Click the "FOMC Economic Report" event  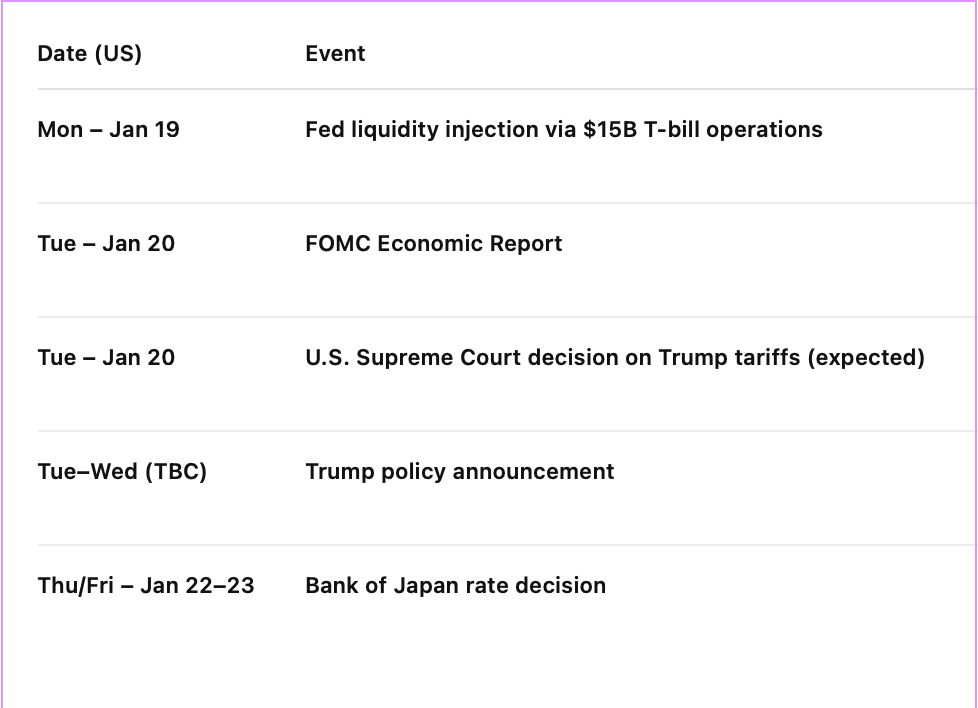433,244
